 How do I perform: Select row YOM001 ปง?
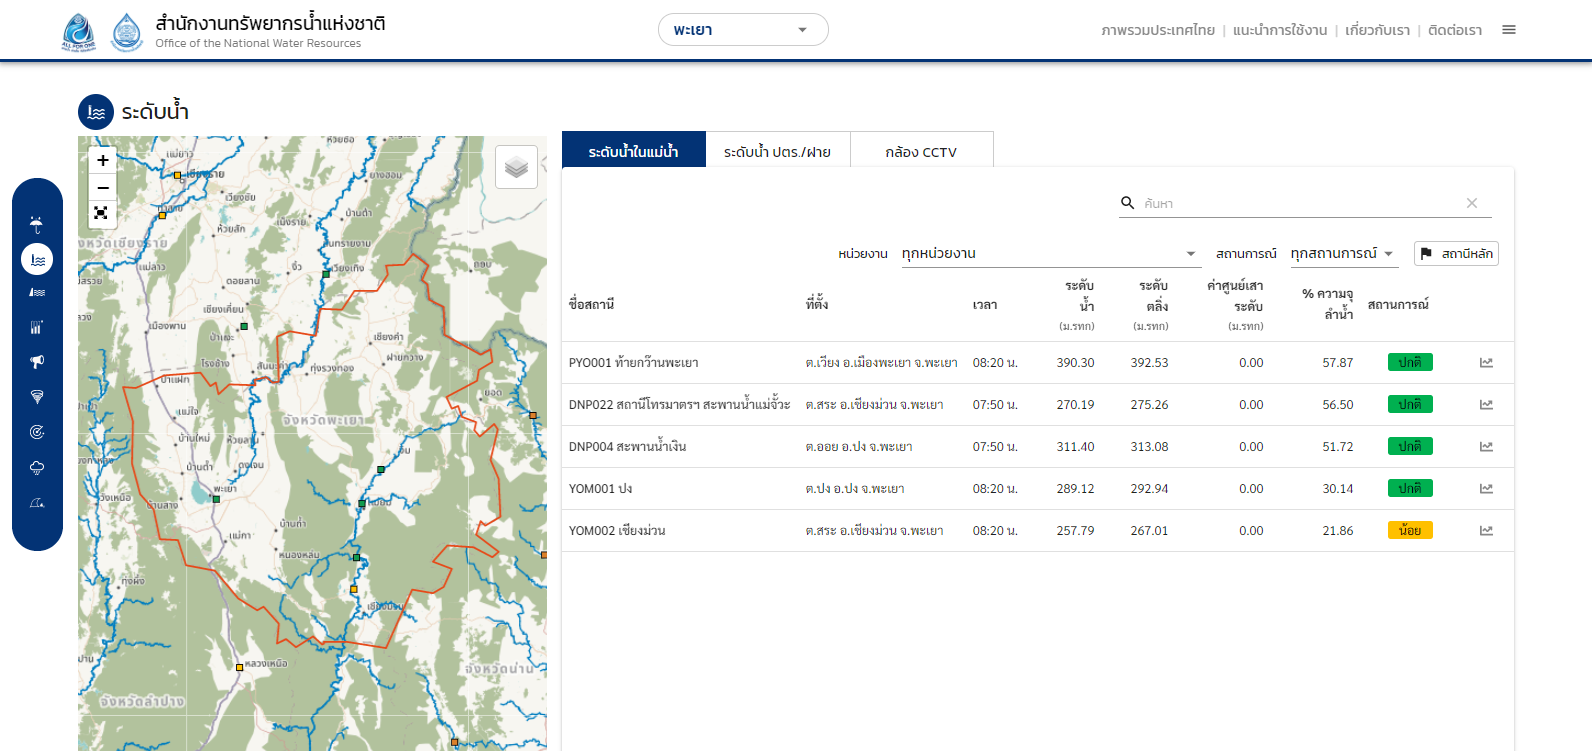click(x=1038, y=489)
